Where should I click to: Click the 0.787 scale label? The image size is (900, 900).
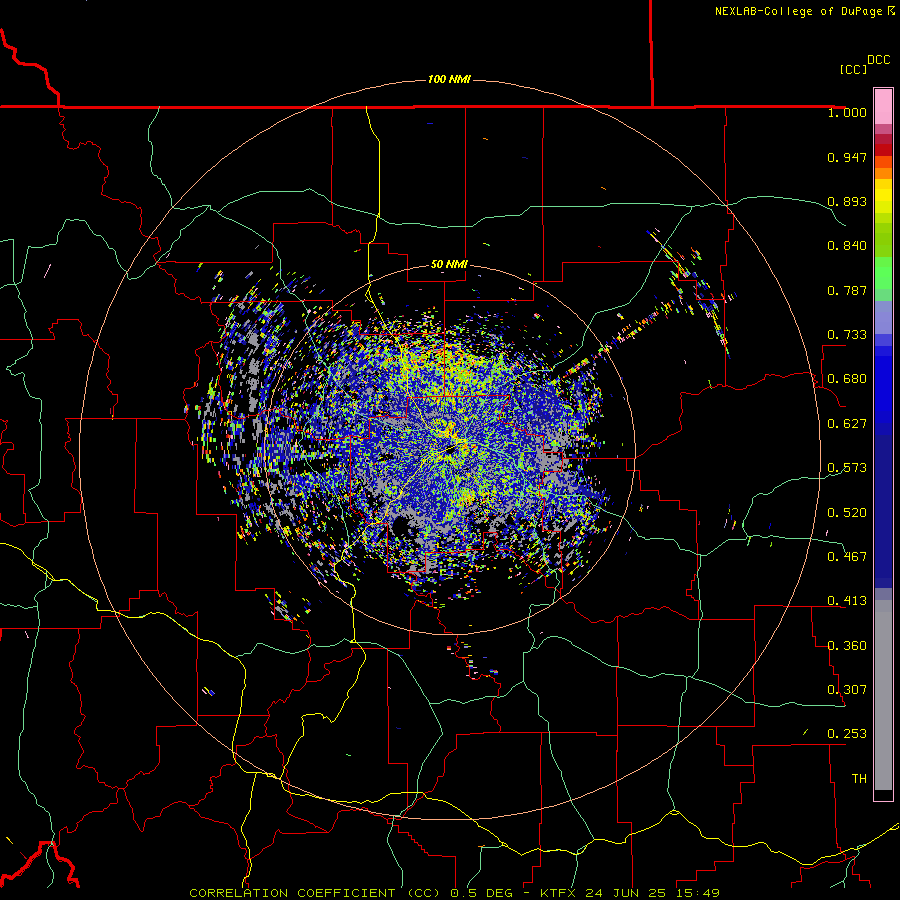[847, 290]
